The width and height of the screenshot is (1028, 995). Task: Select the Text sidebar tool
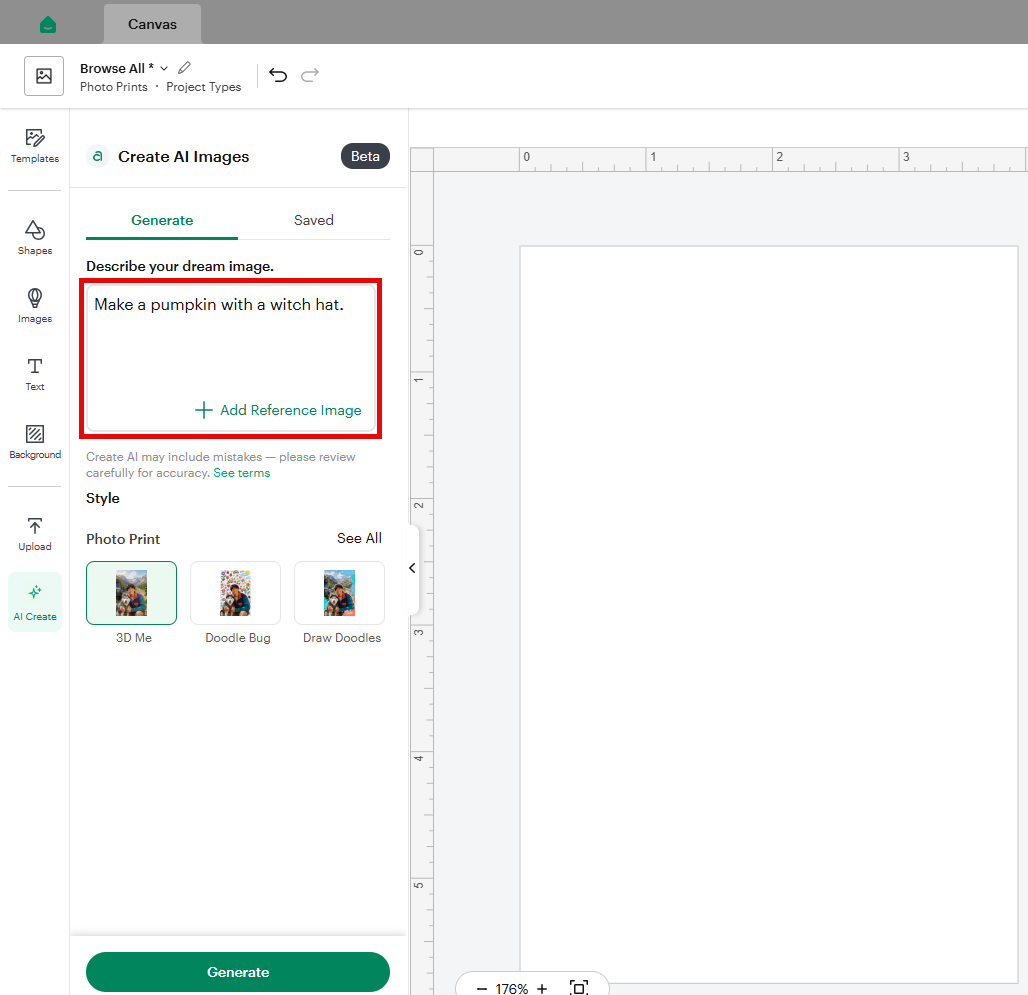[35, 374]
